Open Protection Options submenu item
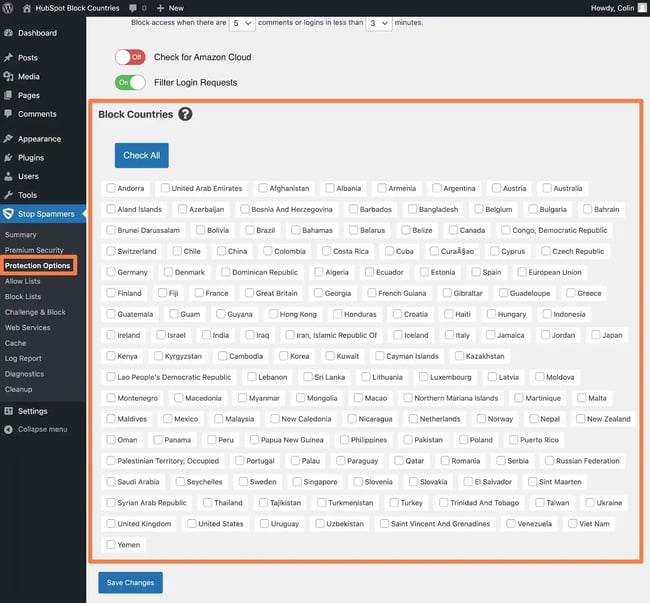This screenshot has height=603, width=650. [x=38, y=266]
